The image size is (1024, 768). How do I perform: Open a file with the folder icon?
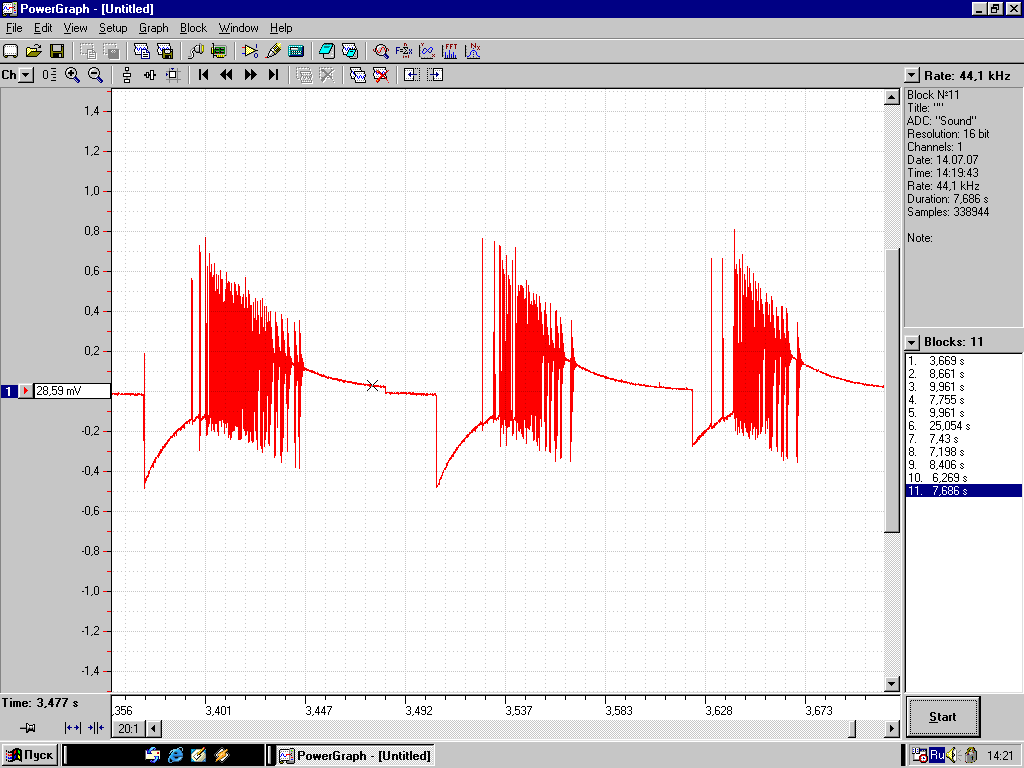tap(34, 51)
